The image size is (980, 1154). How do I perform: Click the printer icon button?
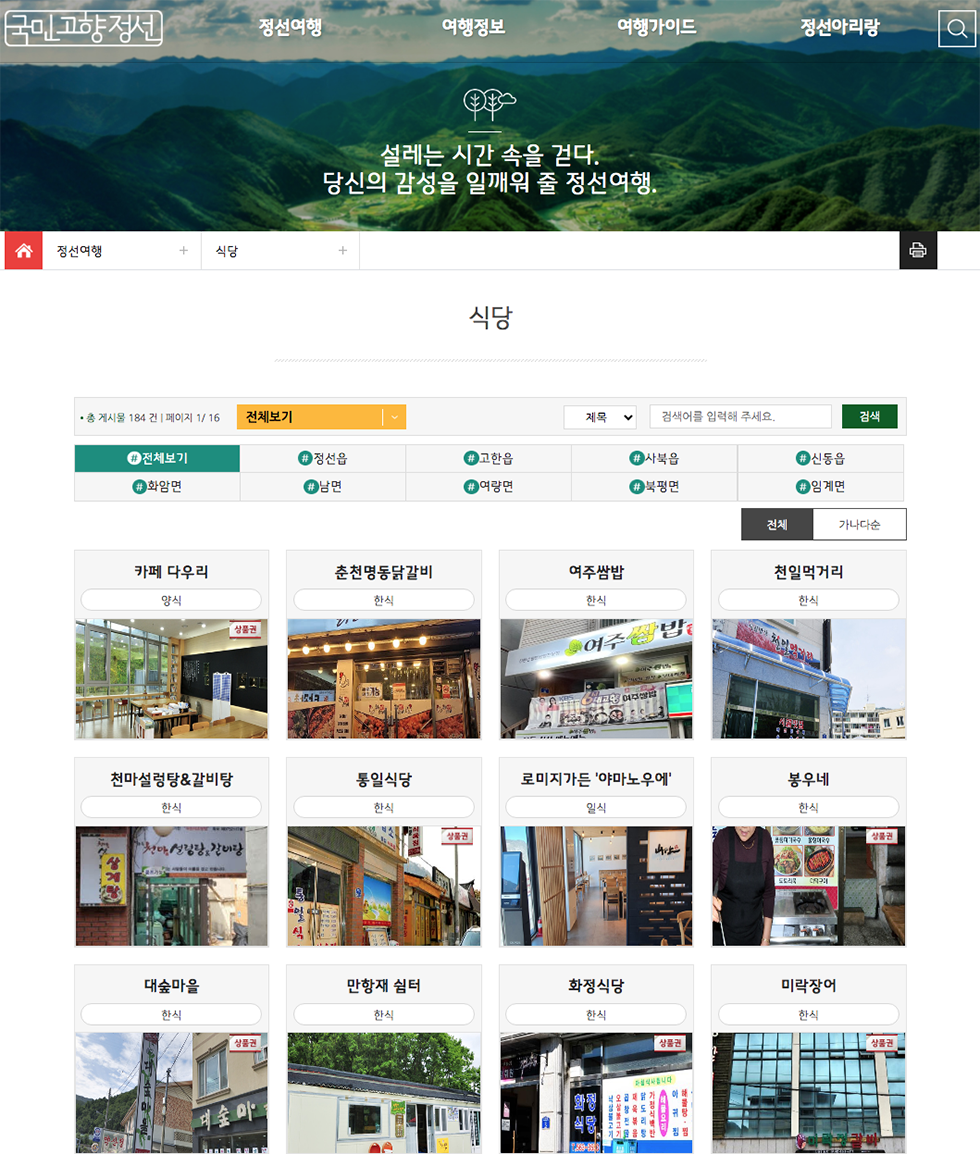(x=918, y=251)
